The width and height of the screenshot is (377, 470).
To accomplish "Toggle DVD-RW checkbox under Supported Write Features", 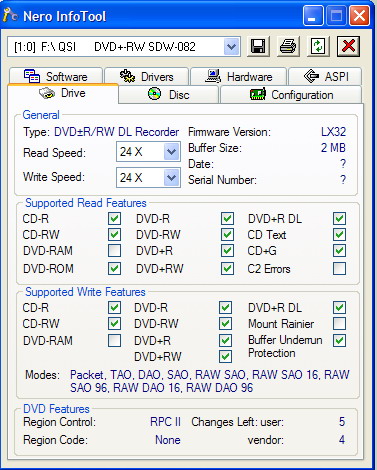I will (226, 323).
